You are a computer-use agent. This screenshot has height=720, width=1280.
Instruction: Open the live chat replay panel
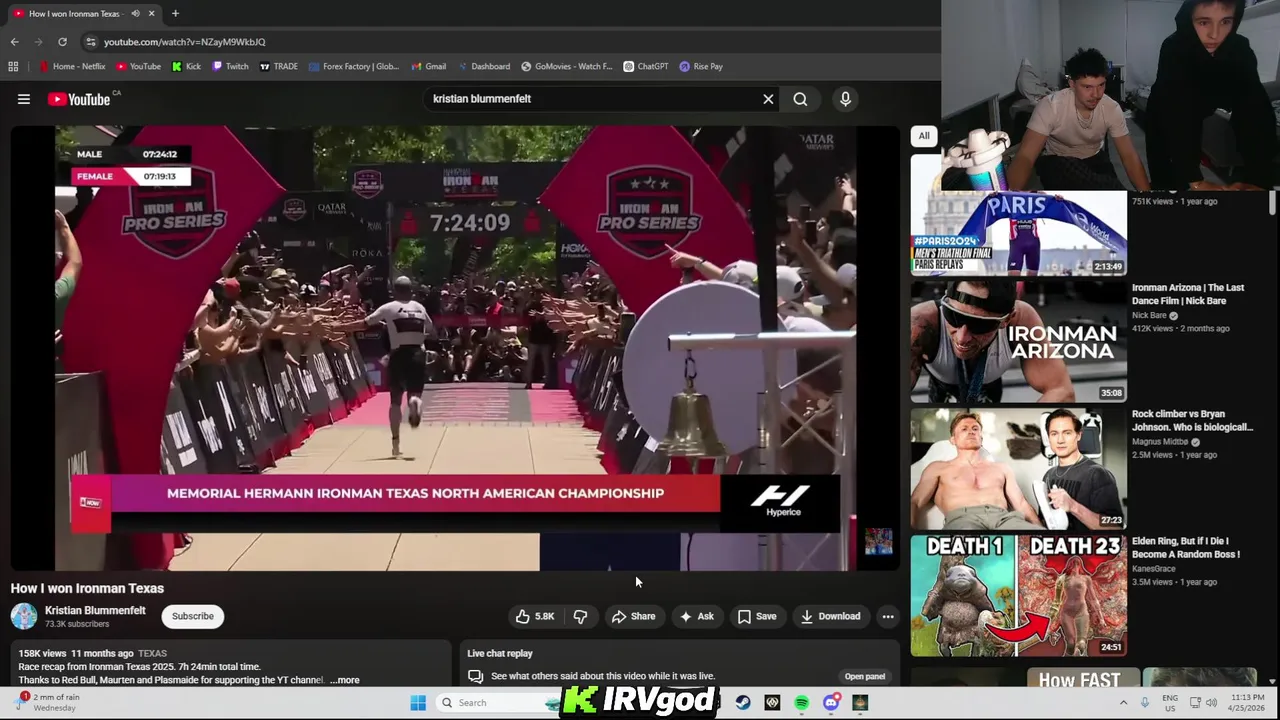point(864,676)
